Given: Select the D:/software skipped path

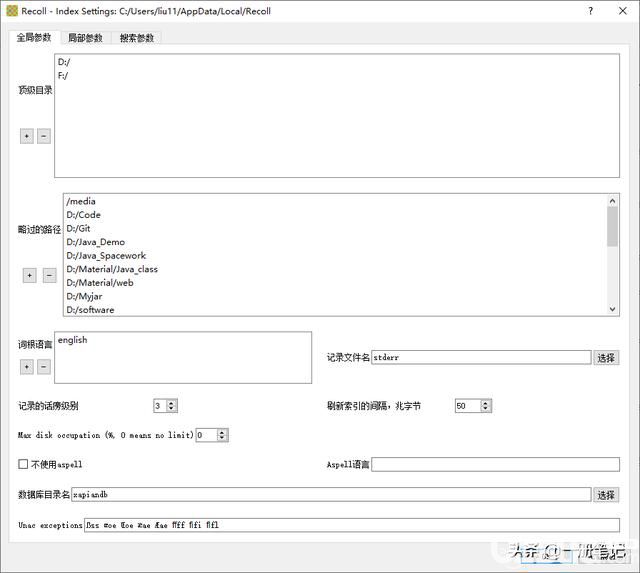Looking at the screenshot, I should tap(90, 310).
